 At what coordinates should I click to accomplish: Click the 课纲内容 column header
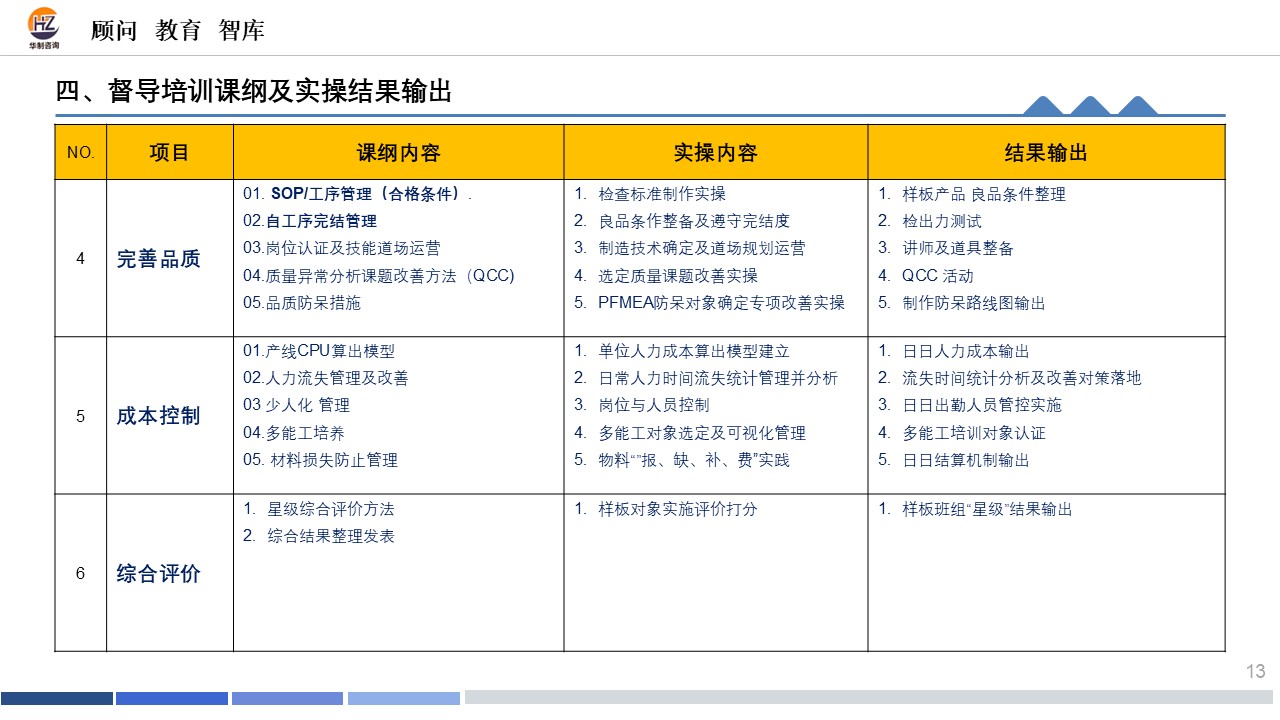click(398, 153)
